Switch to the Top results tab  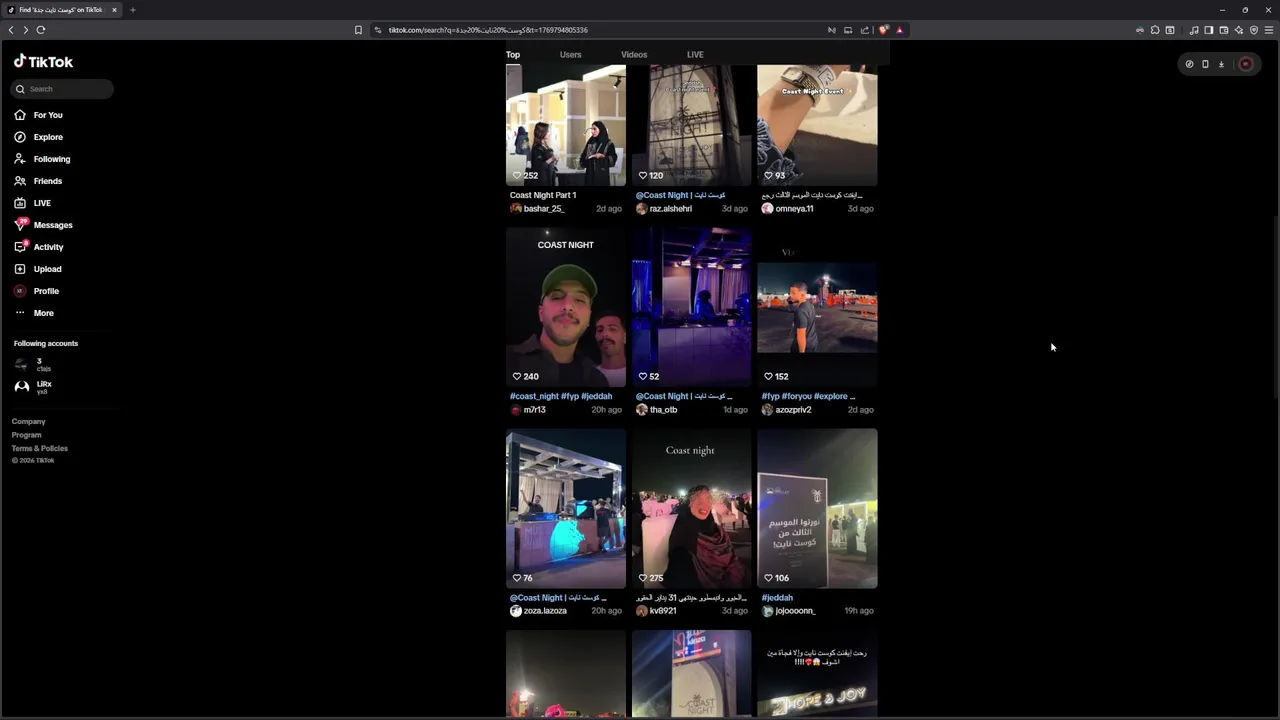[513, 55]
